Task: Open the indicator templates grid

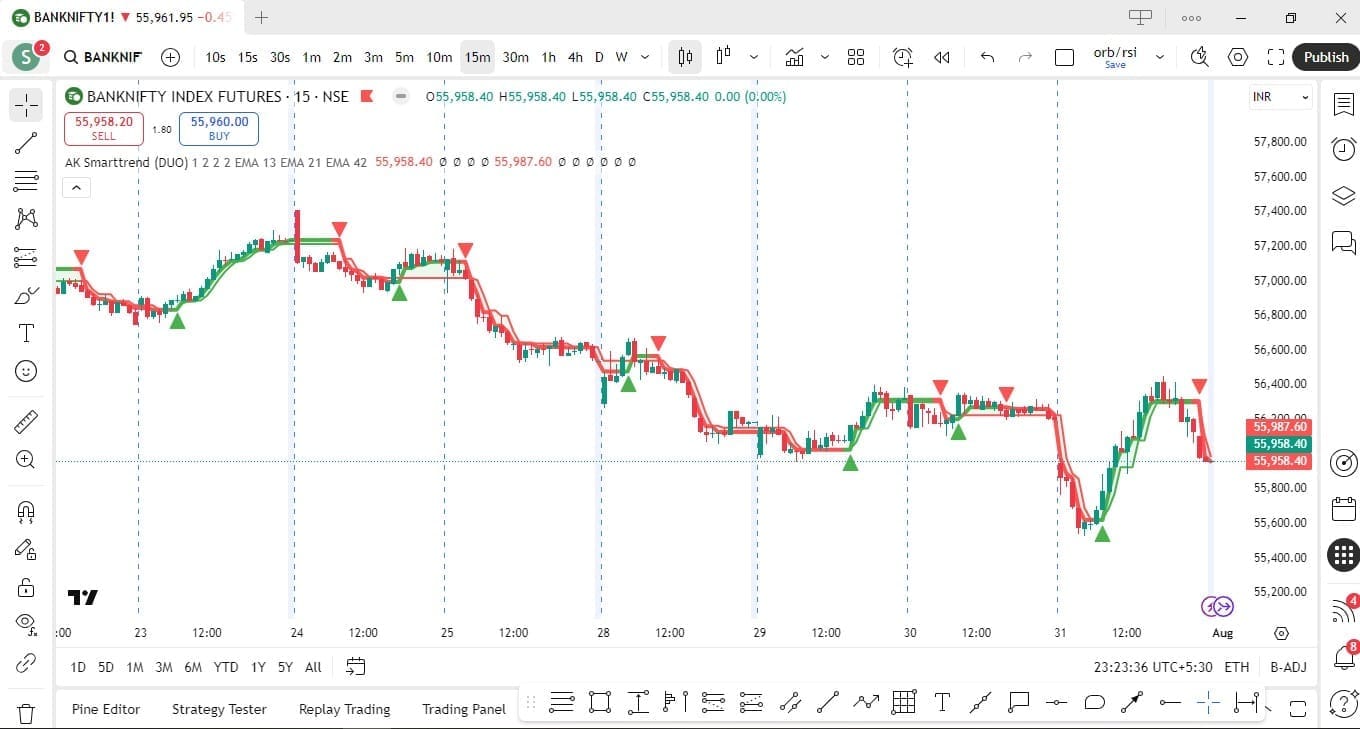Action: tap(856, 57)
